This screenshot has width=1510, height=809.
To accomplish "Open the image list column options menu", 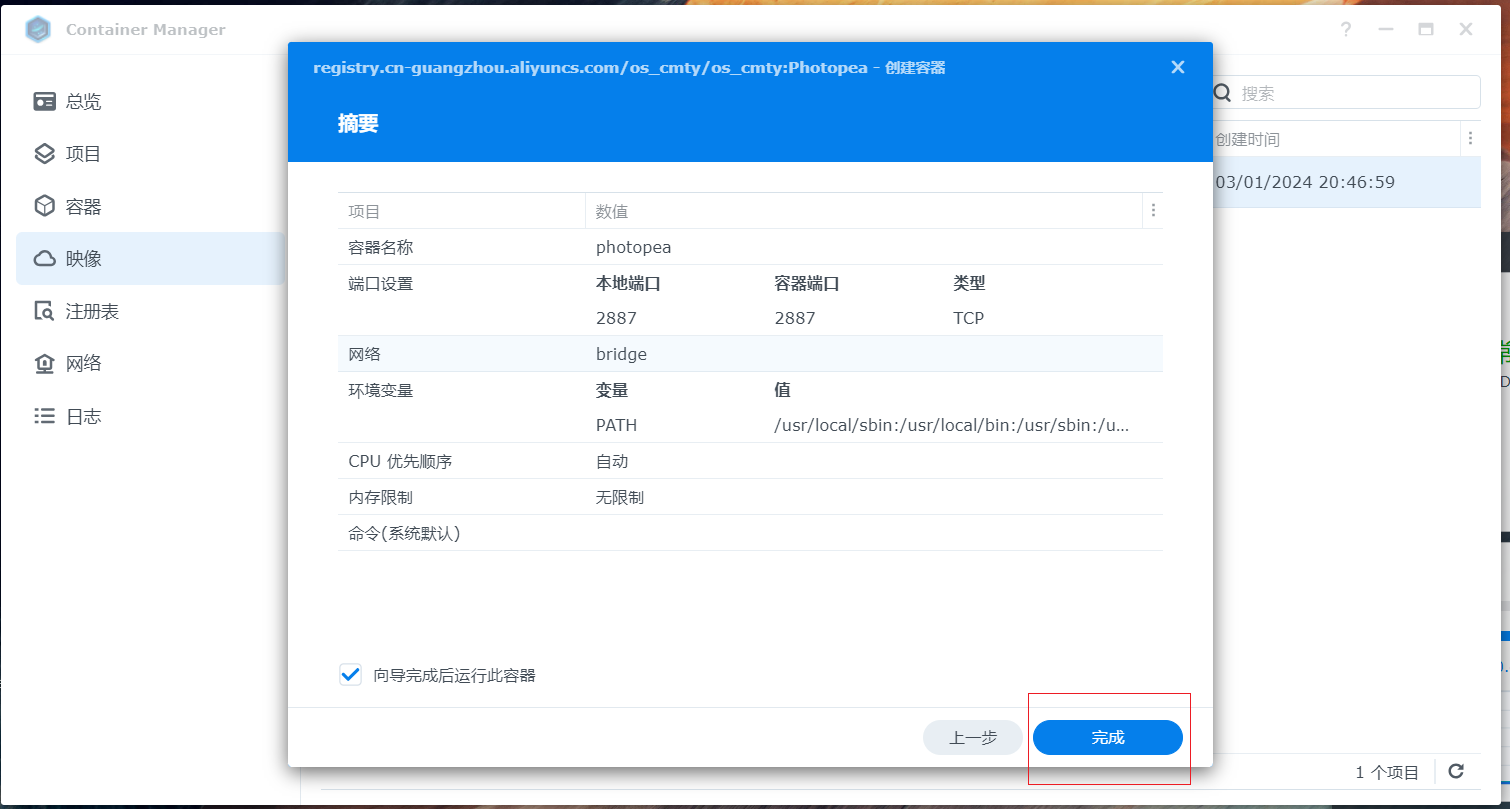I will coord(1470,138).
